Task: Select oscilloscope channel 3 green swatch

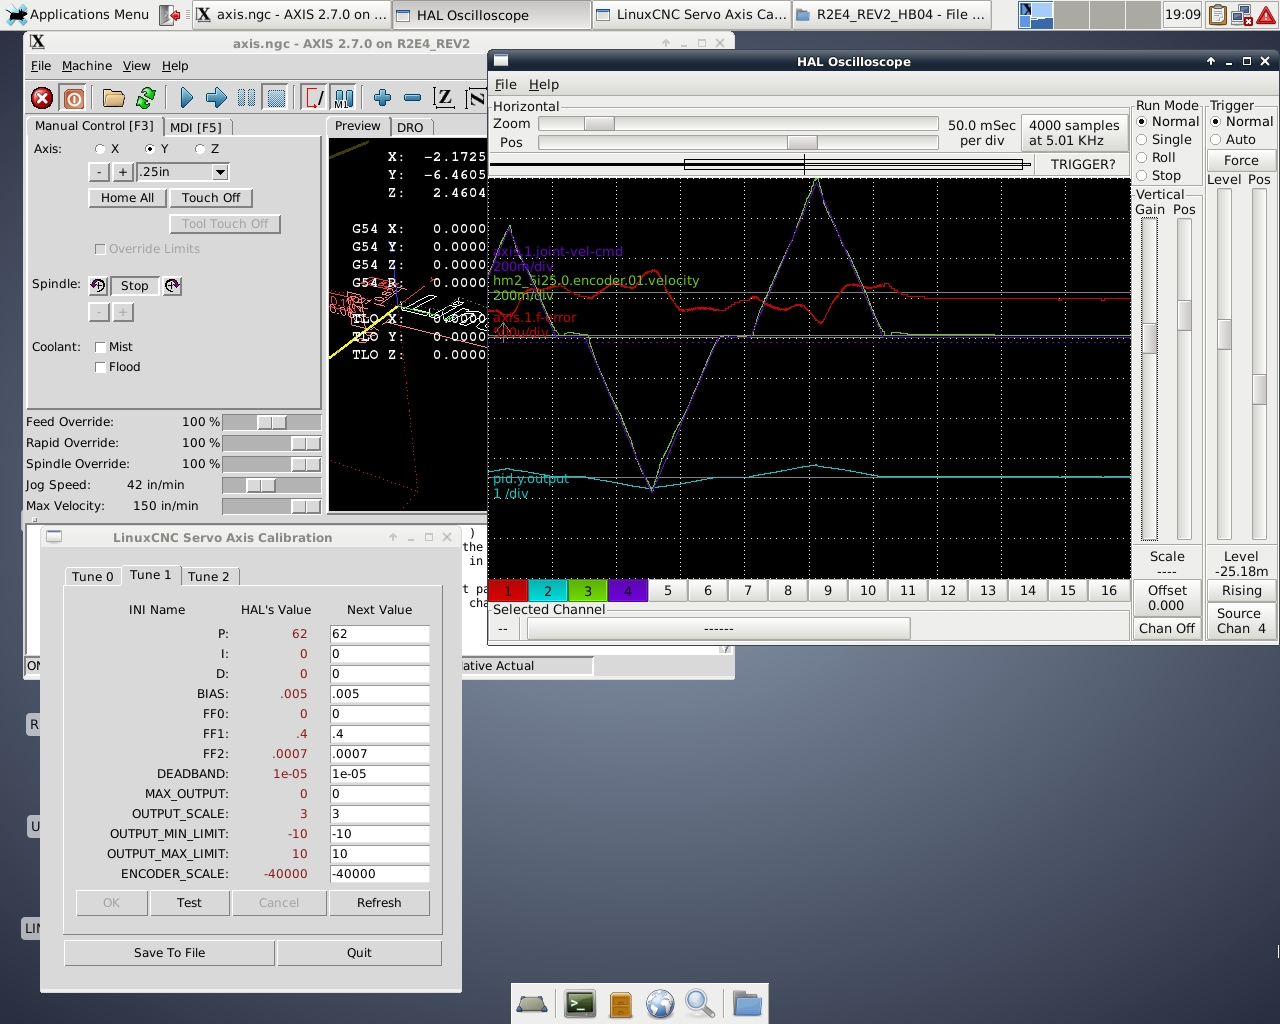Action: click(x=588, y=591)
